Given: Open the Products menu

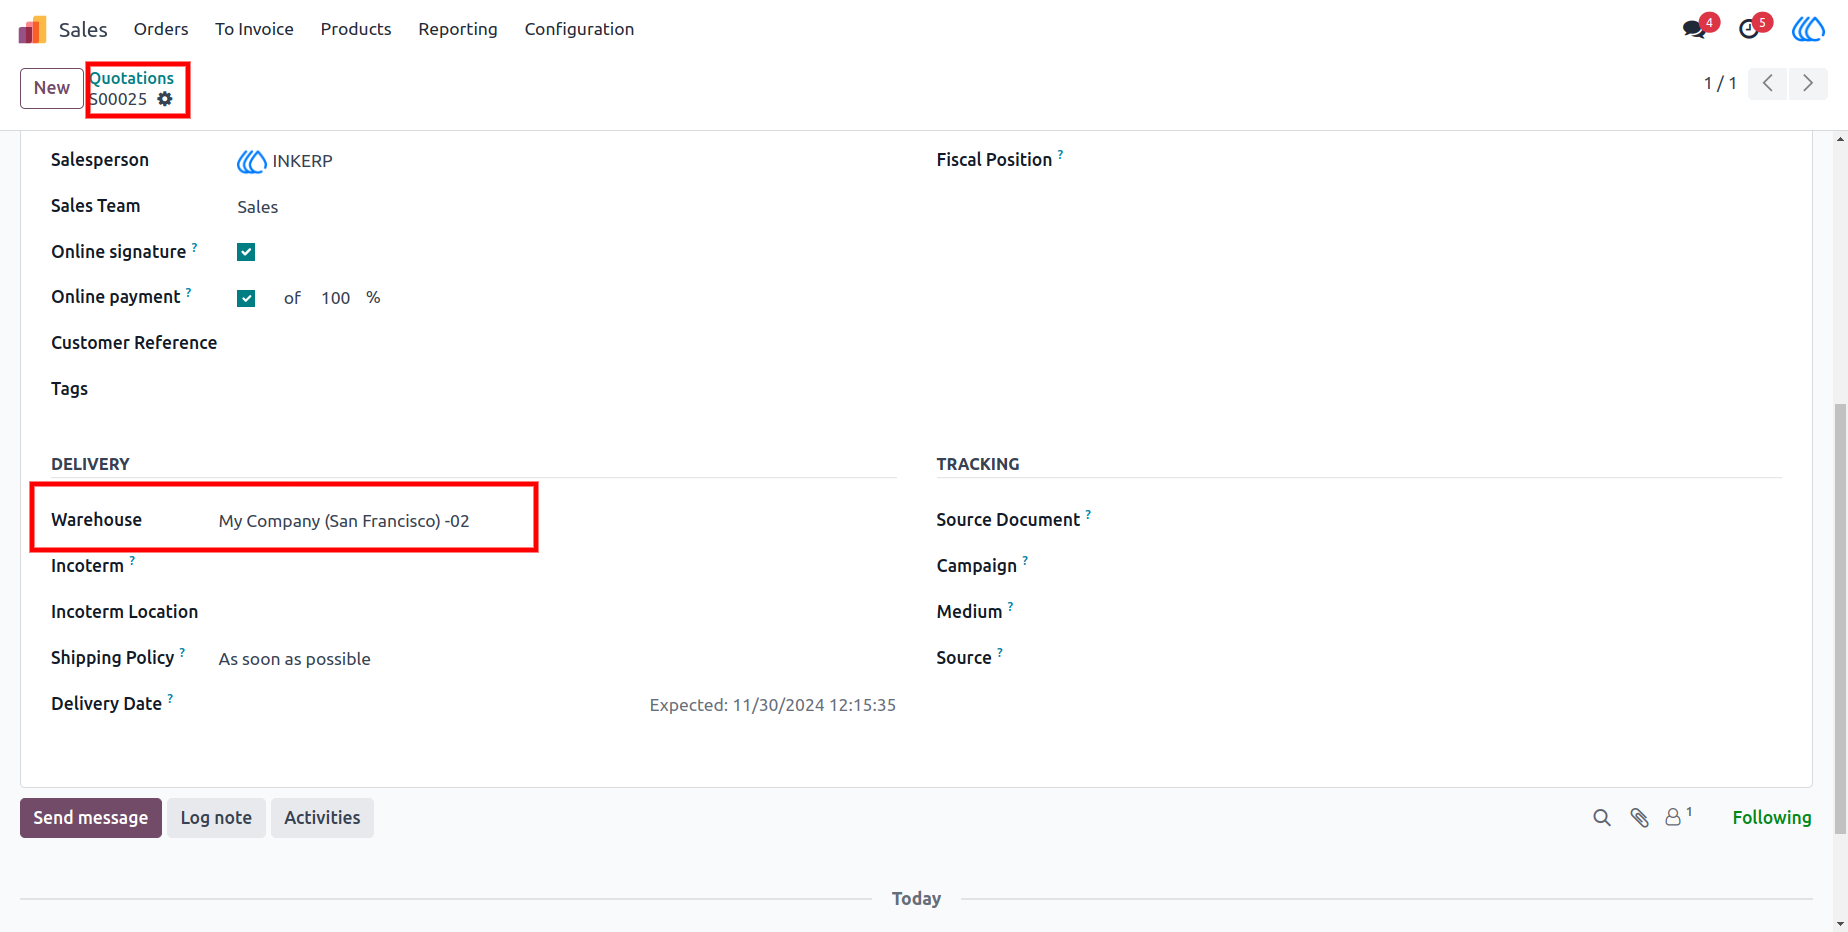Looking at the screenshot, I should pyautogui.click(x=356, y=29).
